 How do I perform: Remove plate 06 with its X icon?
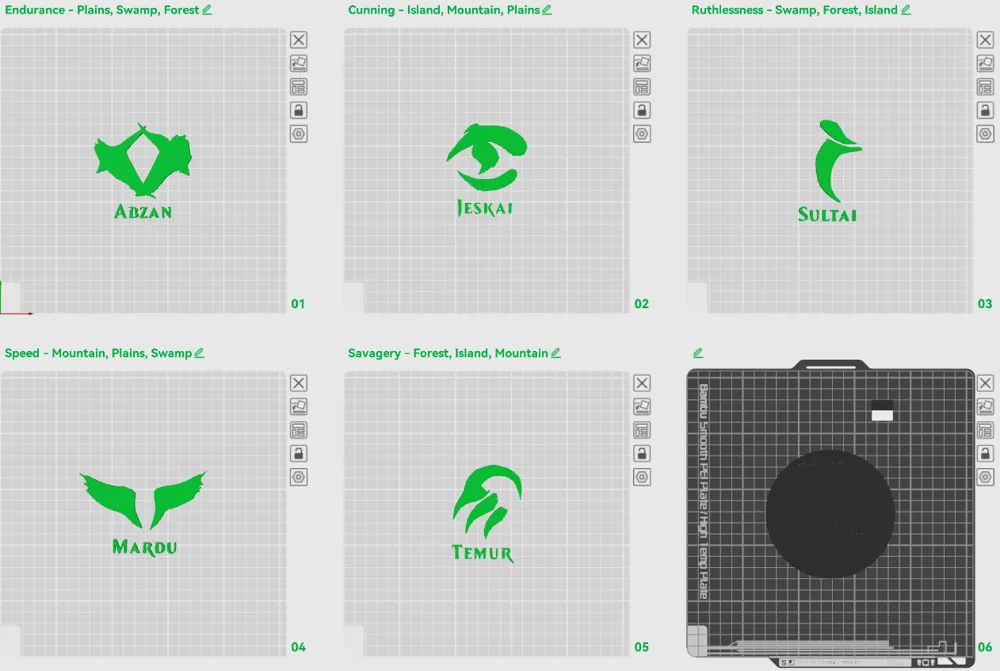click(985, 383)
